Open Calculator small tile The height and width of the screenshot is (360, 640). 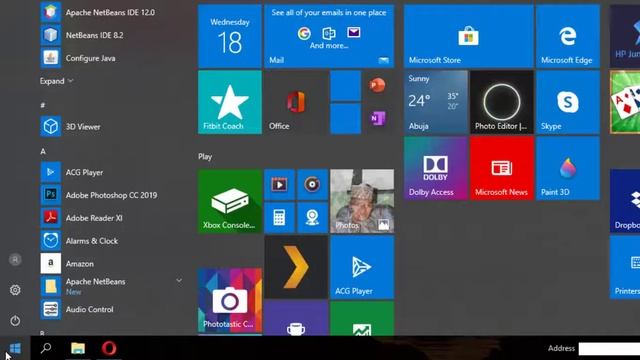pyautogui.click(x=279, y=218)
